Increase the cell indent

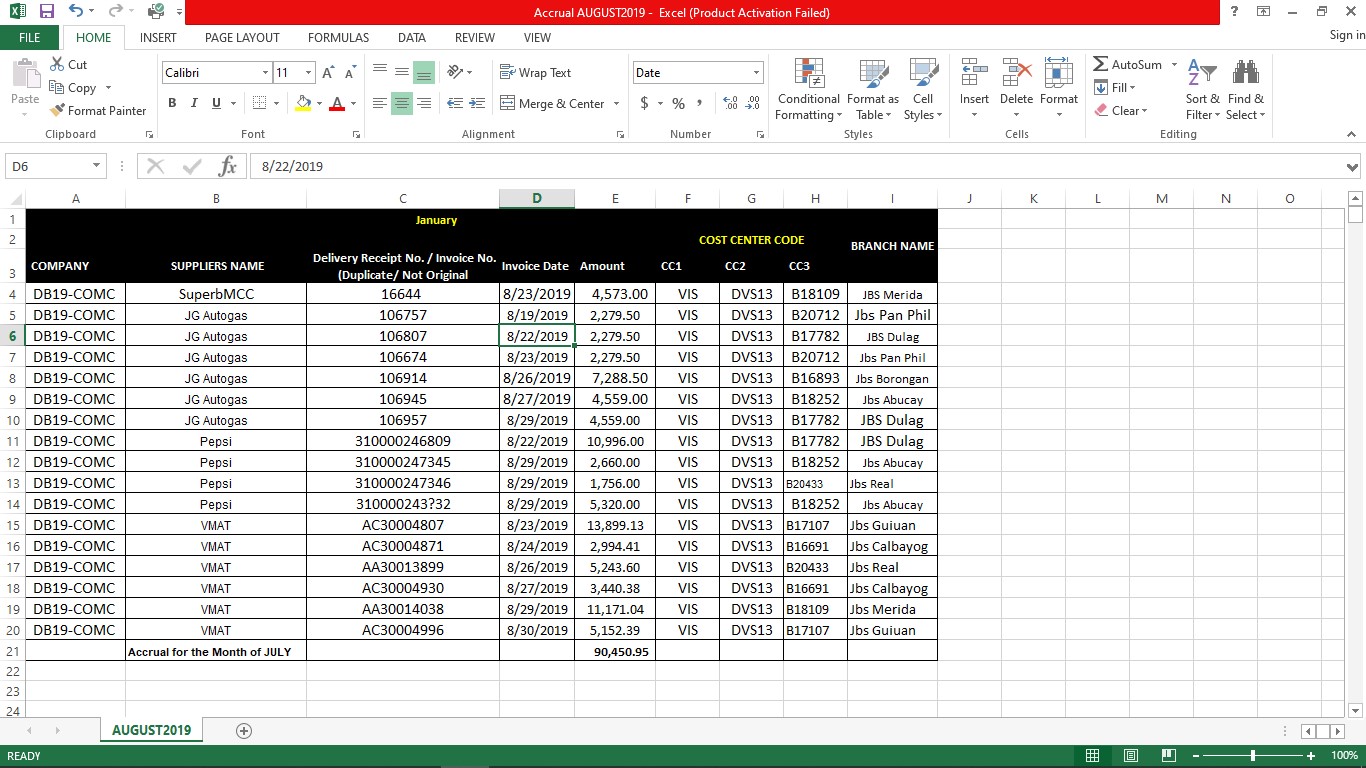click(478, 103)
